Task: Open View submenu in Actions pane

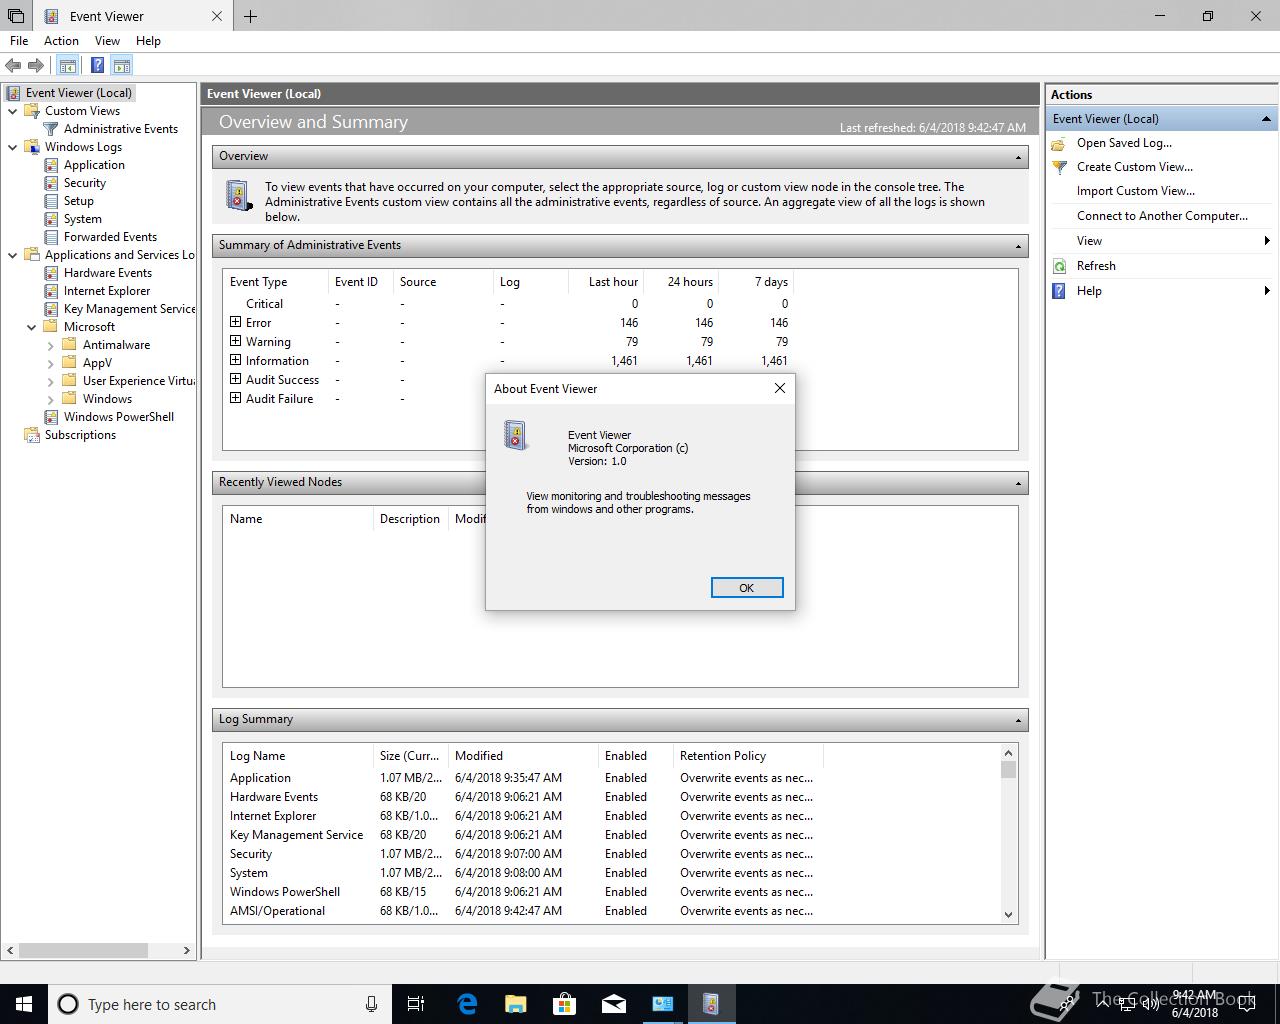Action: tap(1161, 241)
